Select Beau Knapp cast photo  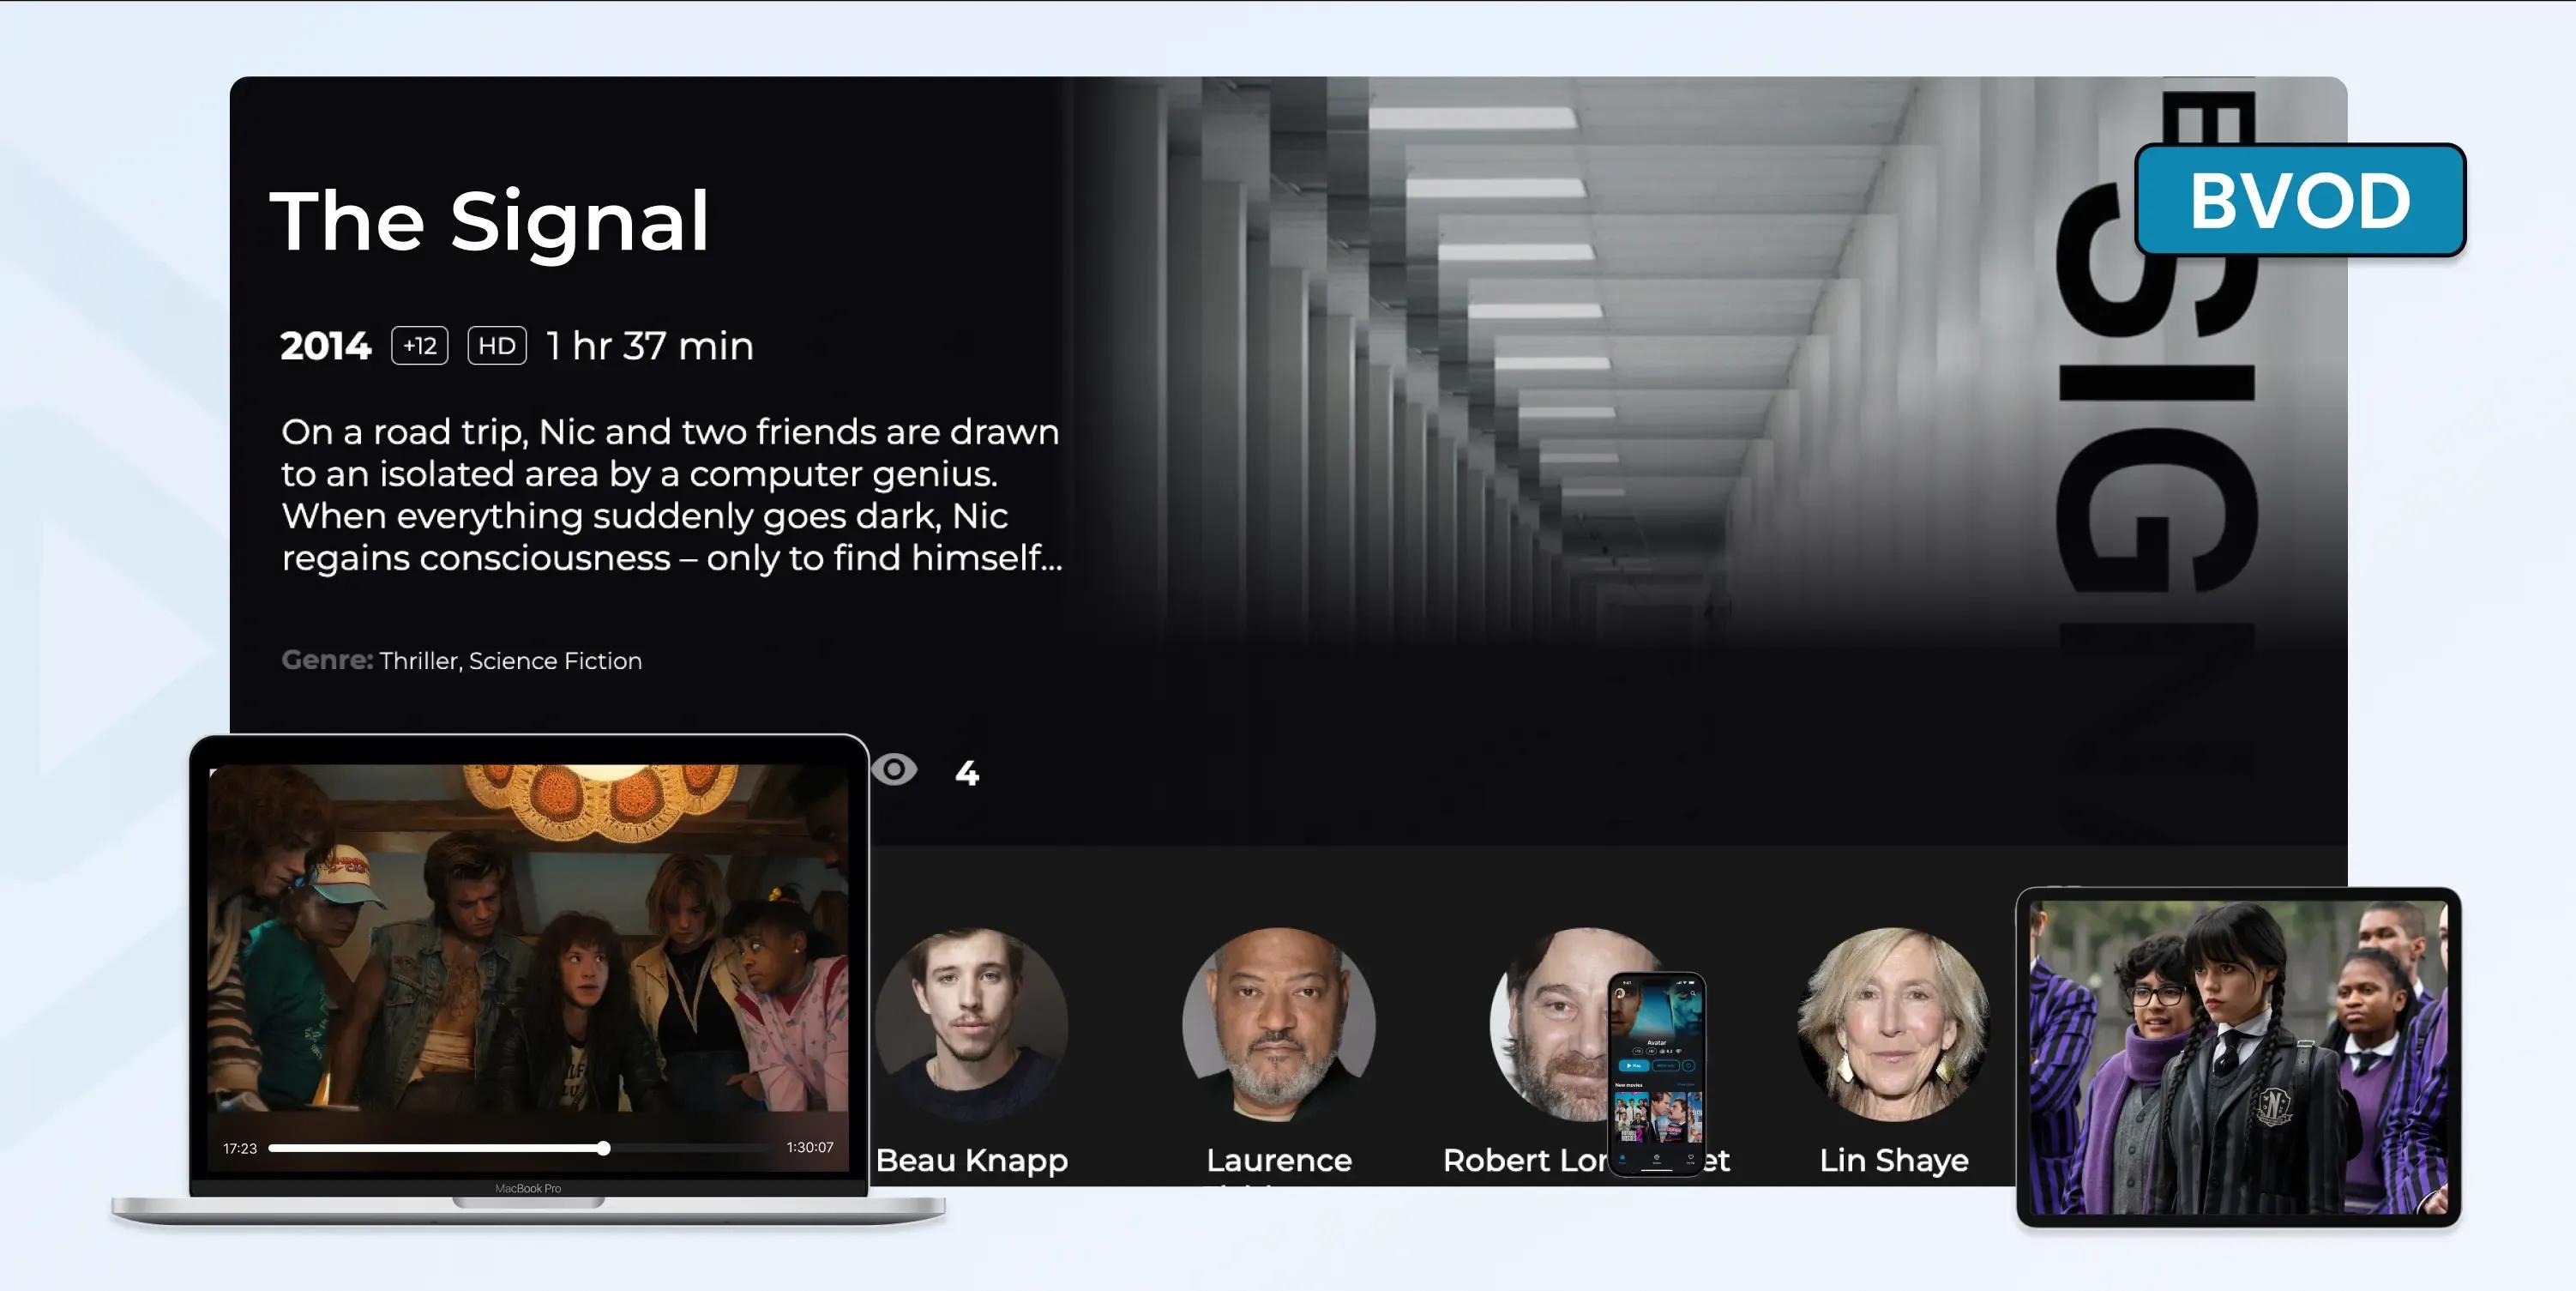tap(971, 1025)
